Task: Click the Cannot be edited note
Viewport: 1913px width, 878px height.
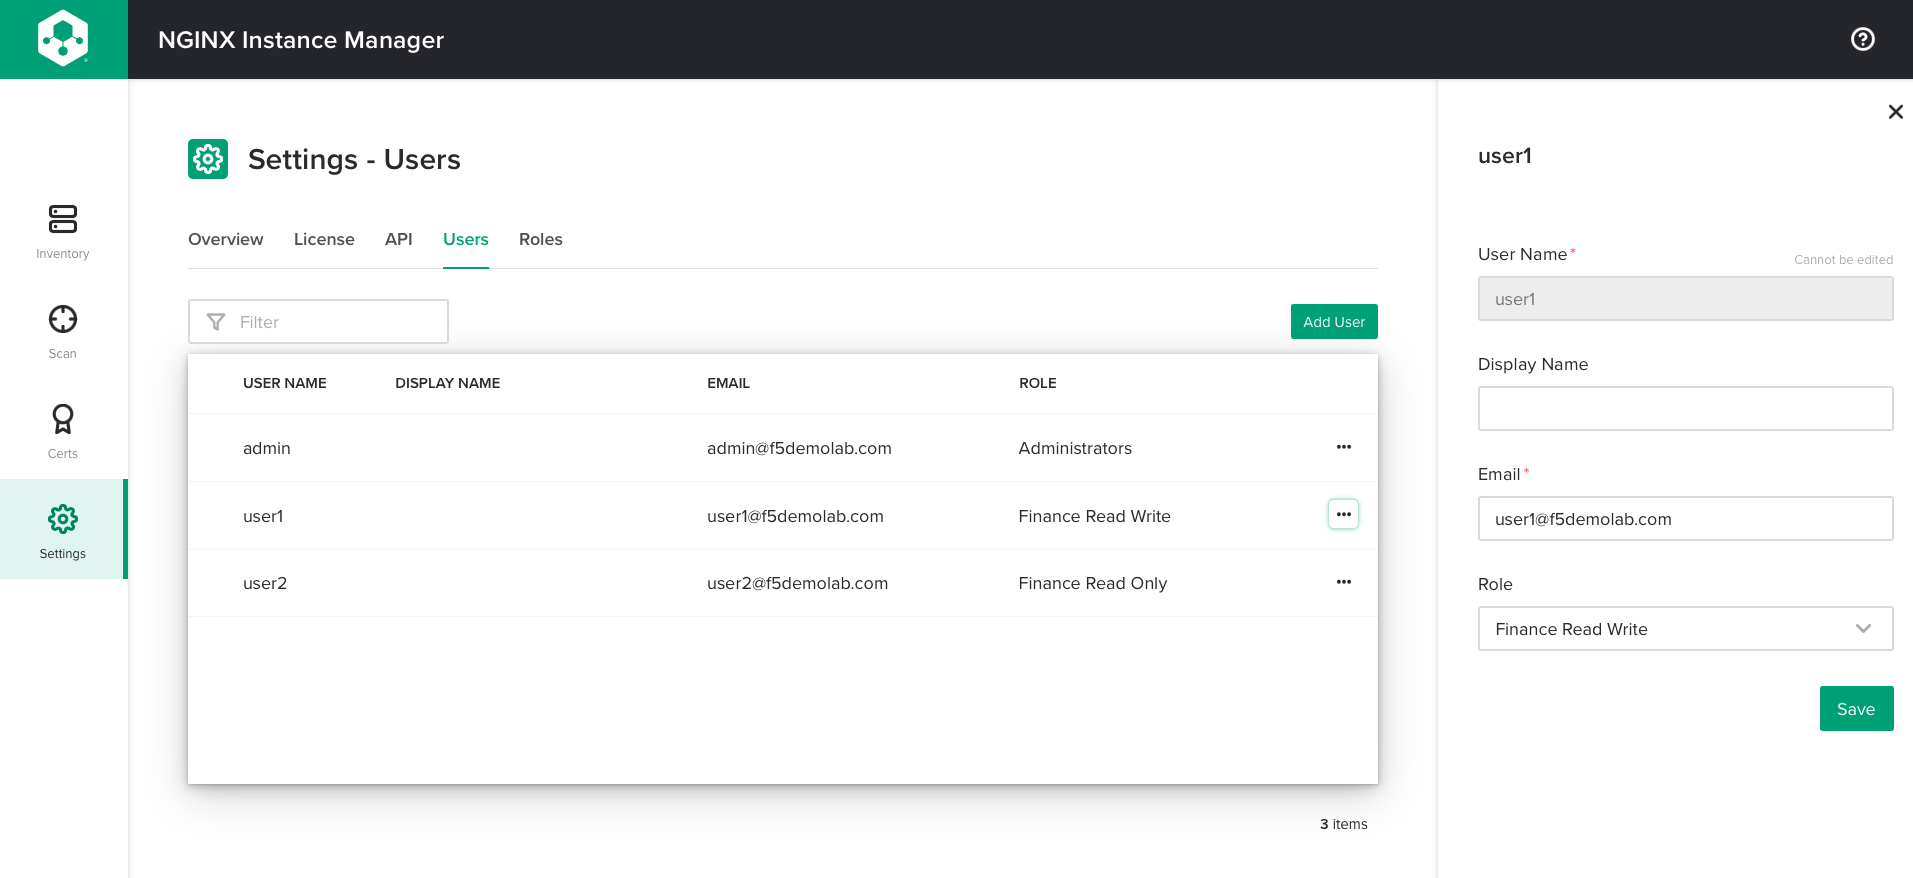Action: pos(1843,260)
